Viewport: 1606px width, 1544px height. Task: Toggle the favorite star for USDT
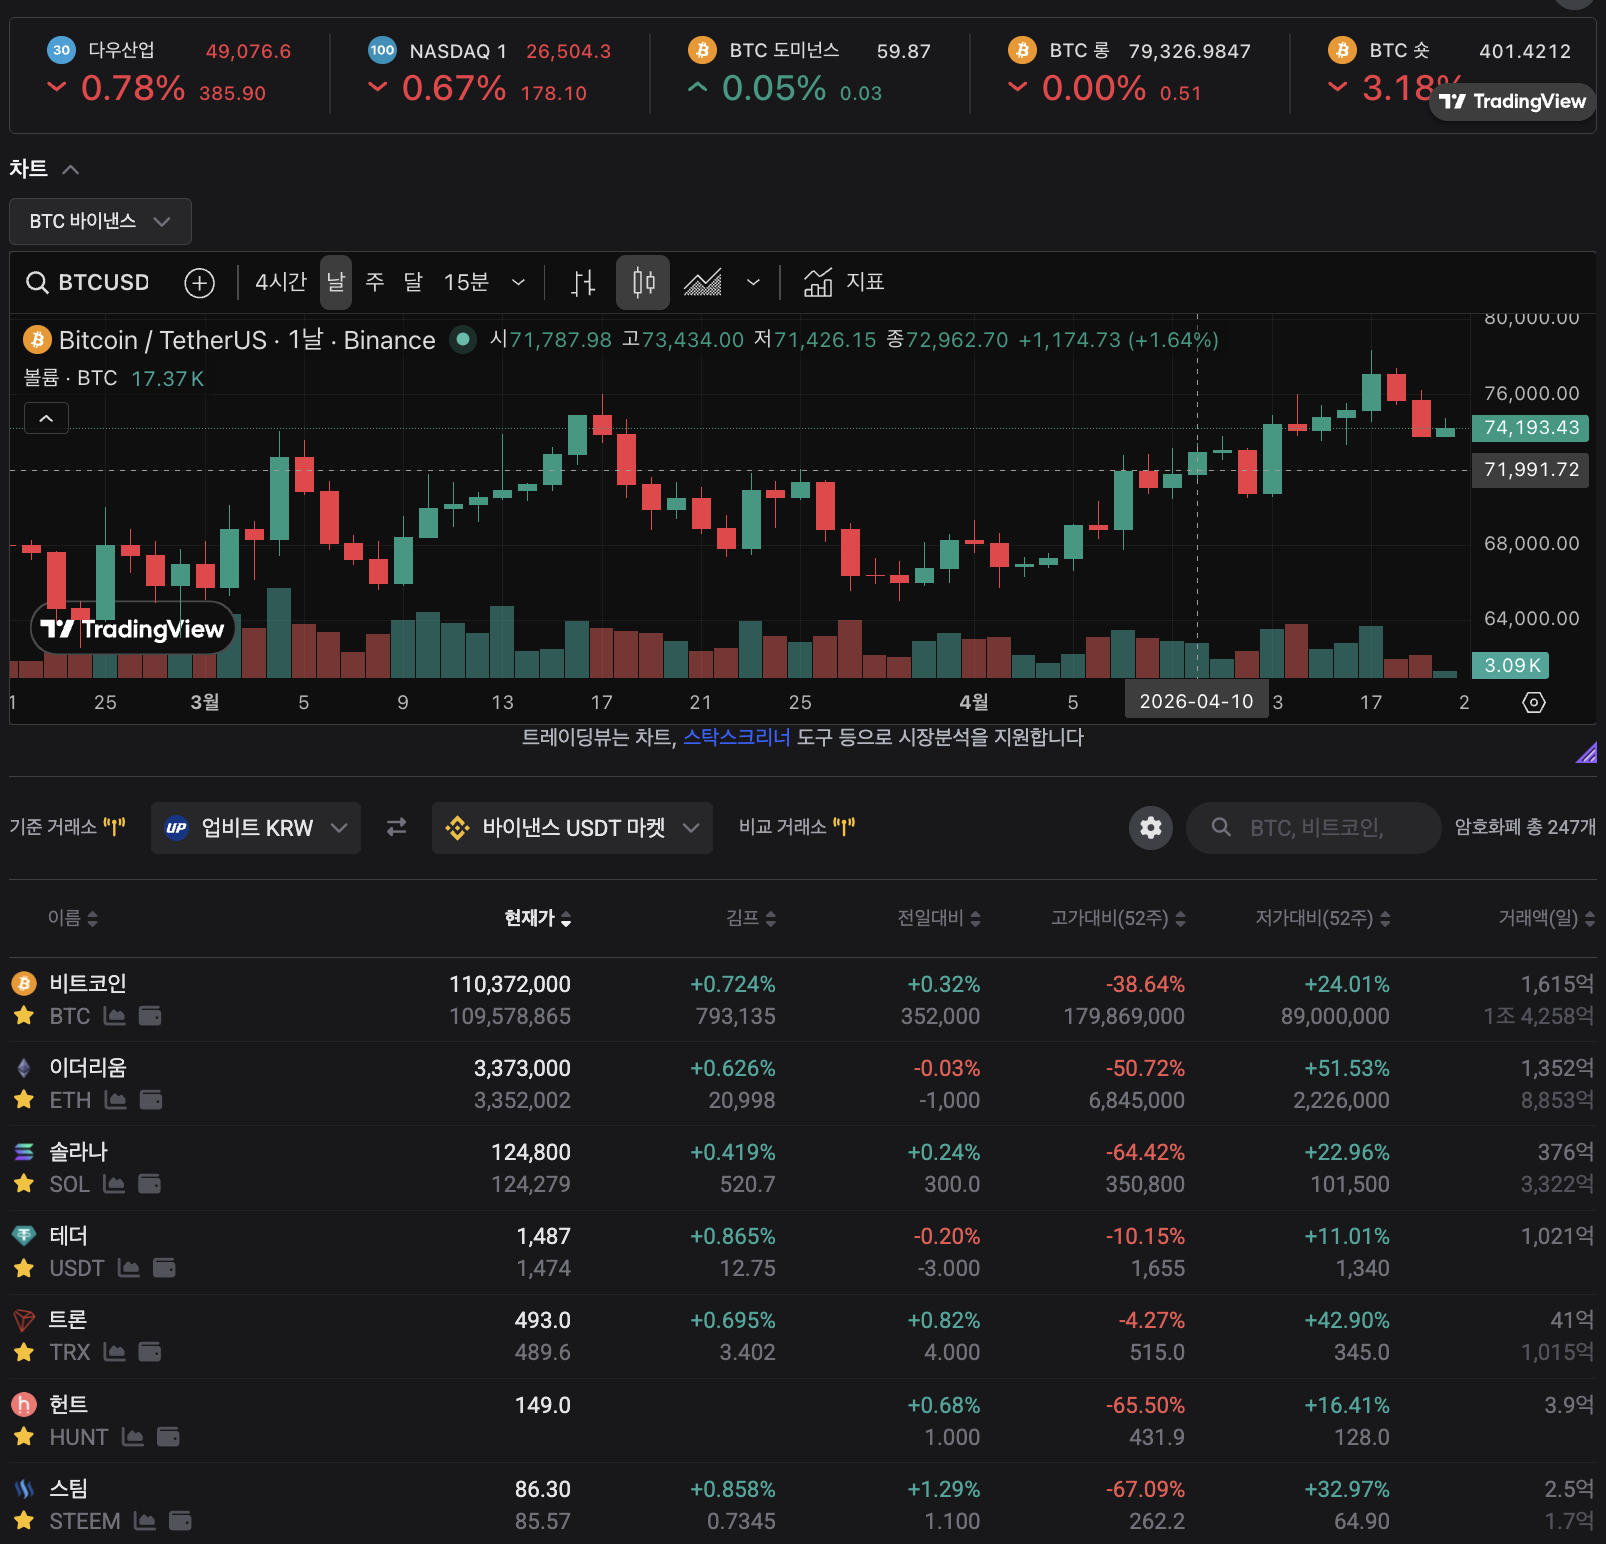tap(24, 1268)
